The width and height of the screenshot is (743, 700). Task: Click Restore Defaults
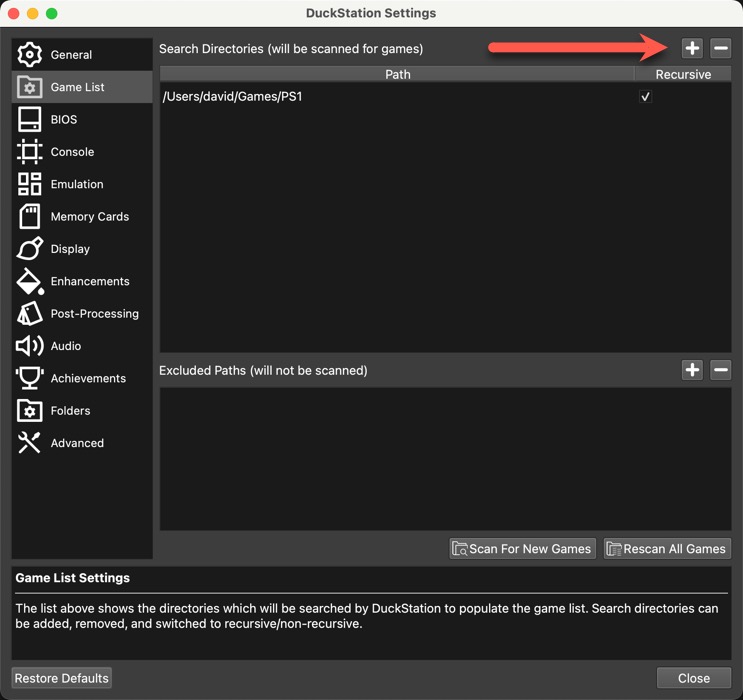tap(62, 678)
